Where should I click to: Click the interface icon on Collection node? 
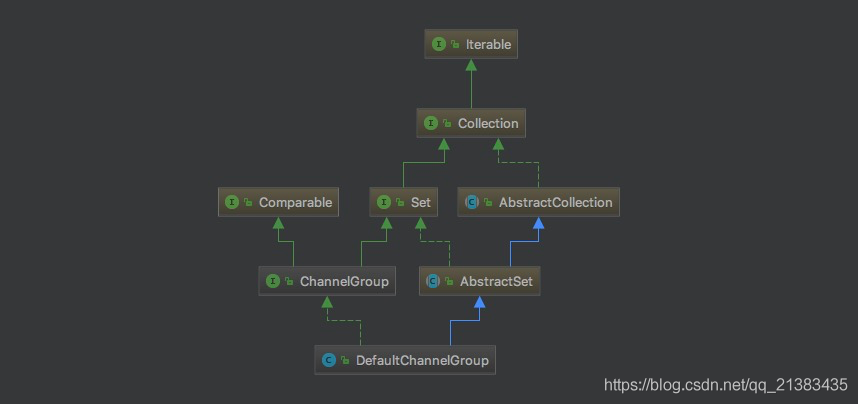point(432,124)
